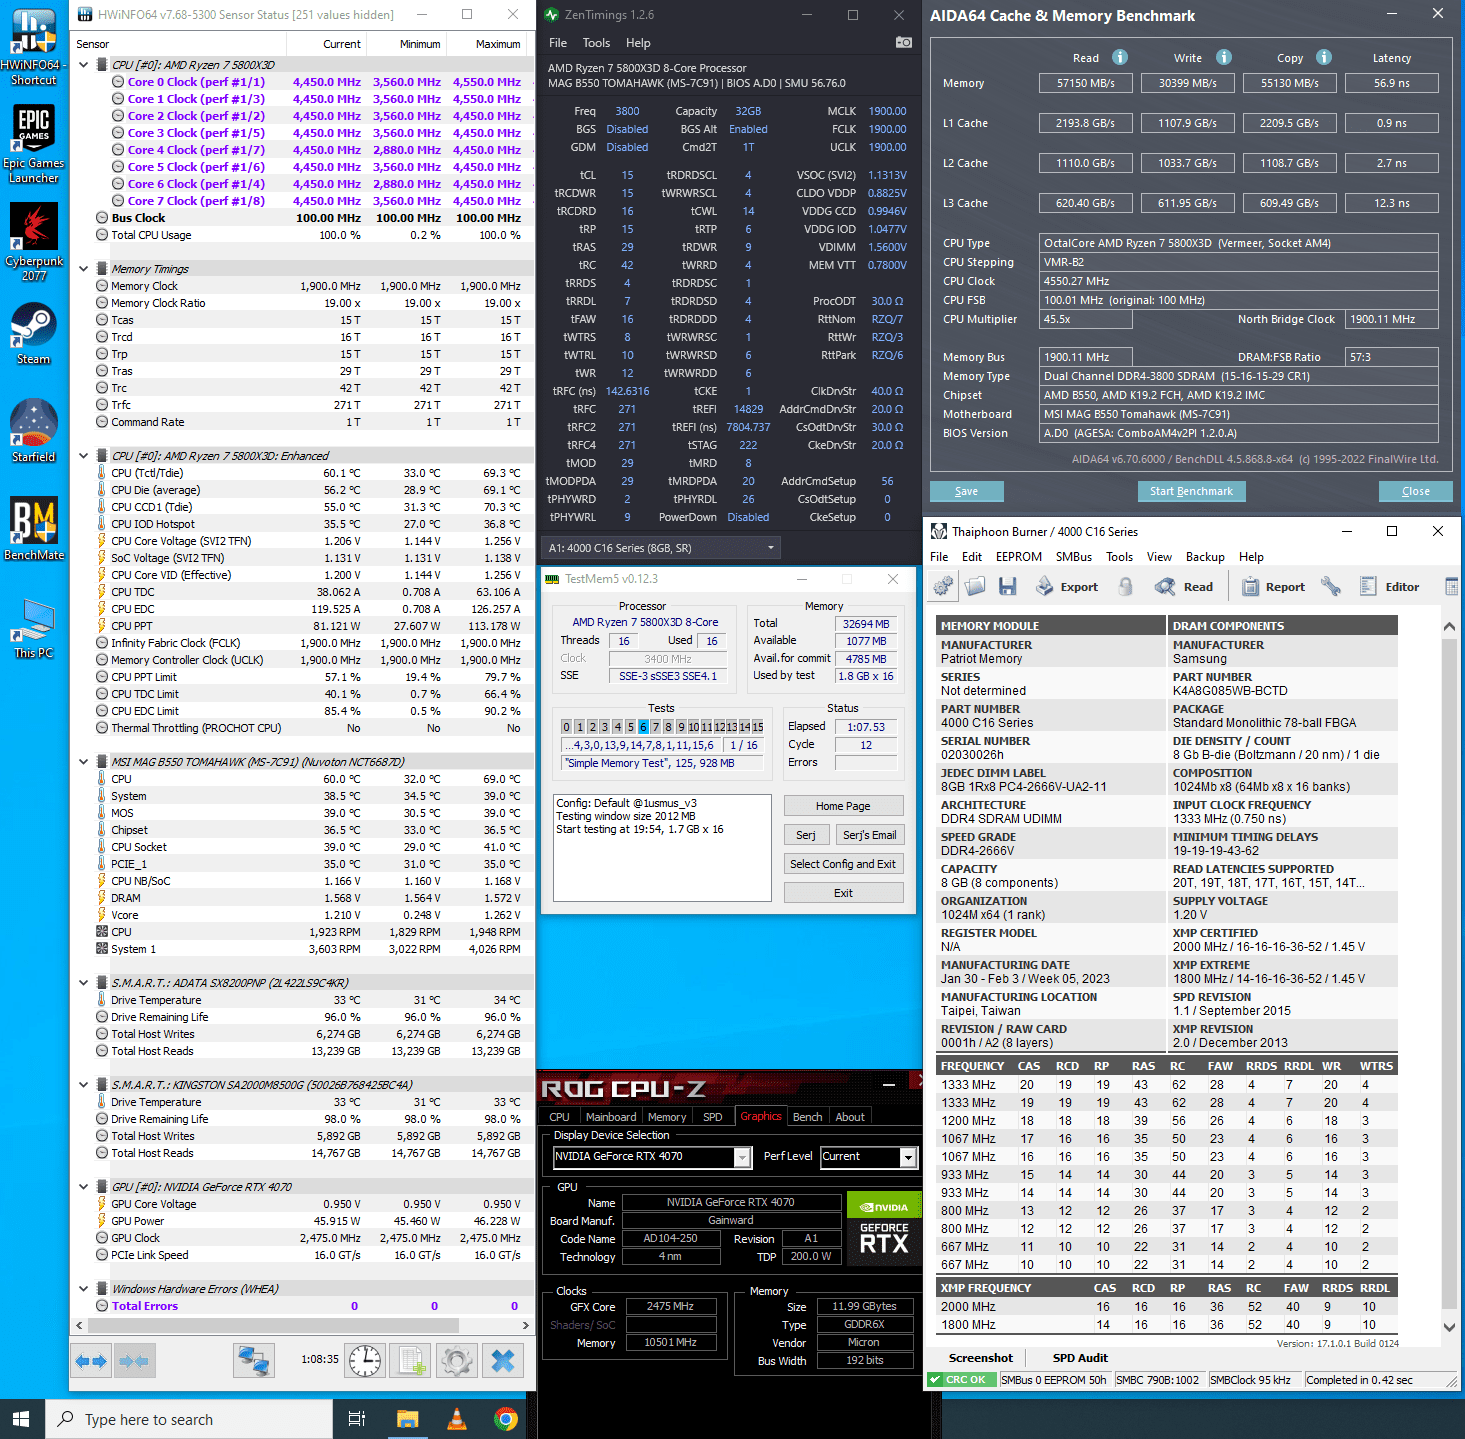The width and height of the screenshot is (1465, 1439).
Task: Click Report in Thaiphoon Burner toolbar
Action: pos(1273,587)
